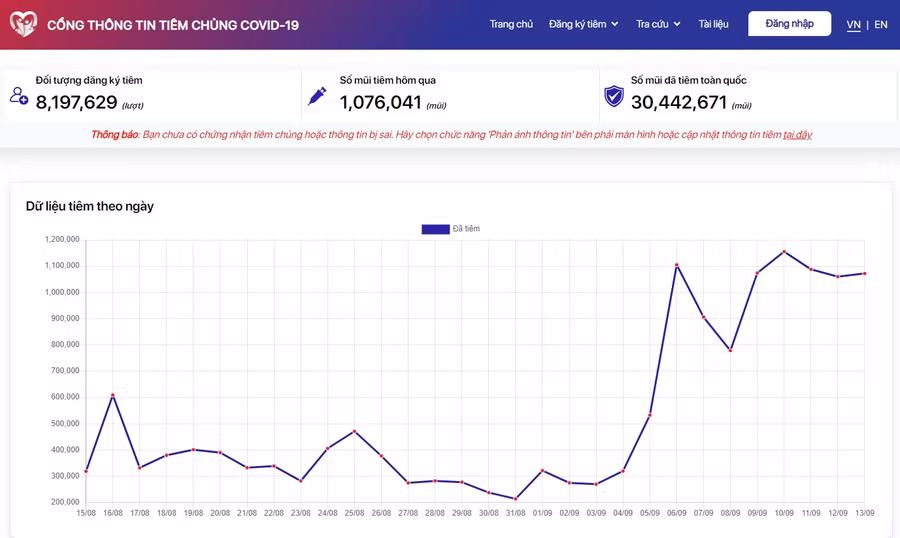Switch language to EN
This screenshot has height=538, width=900.
pyautogui.click(x=881, y=25)
